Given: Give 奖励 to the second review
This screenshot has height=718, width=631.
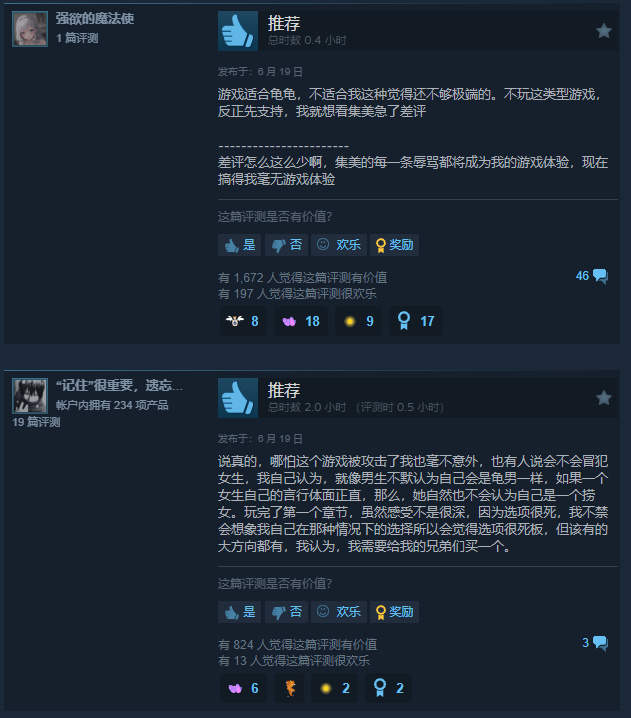Looking at the screenshot, I should (394, 612).
